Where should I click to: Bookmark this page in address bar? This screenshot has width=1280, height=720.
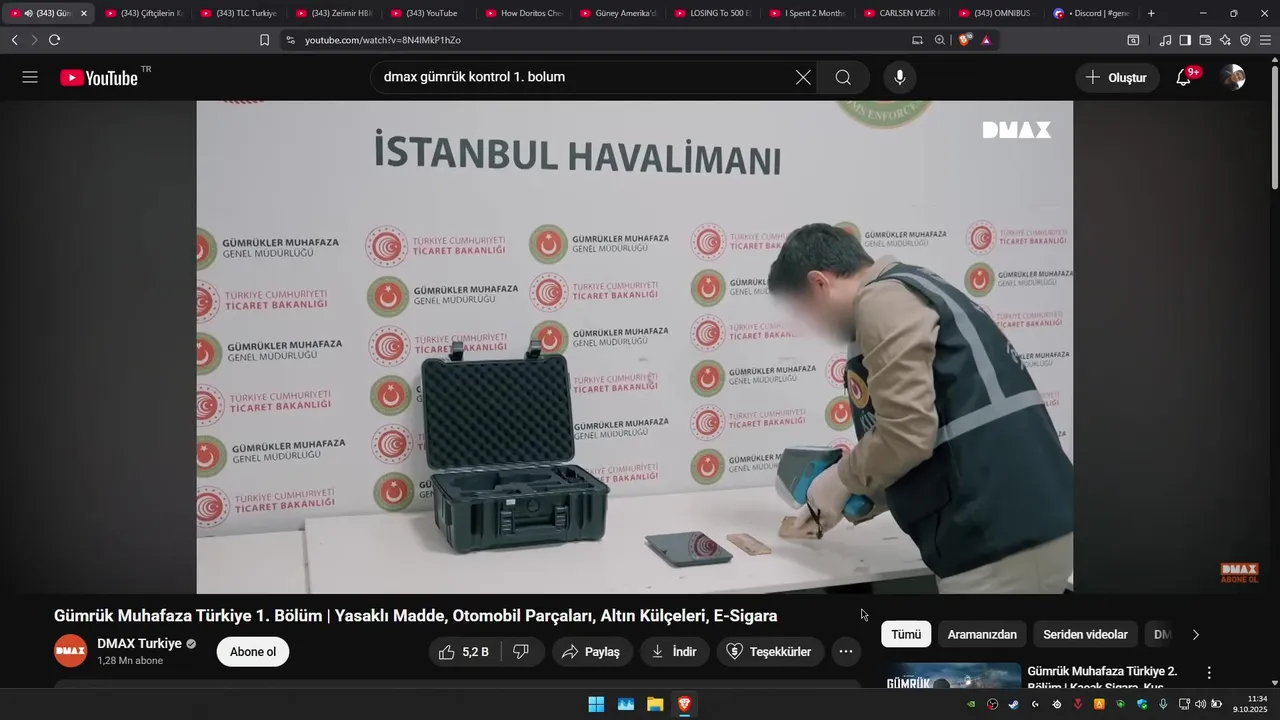pyautogui.click(x=264, y=40)
